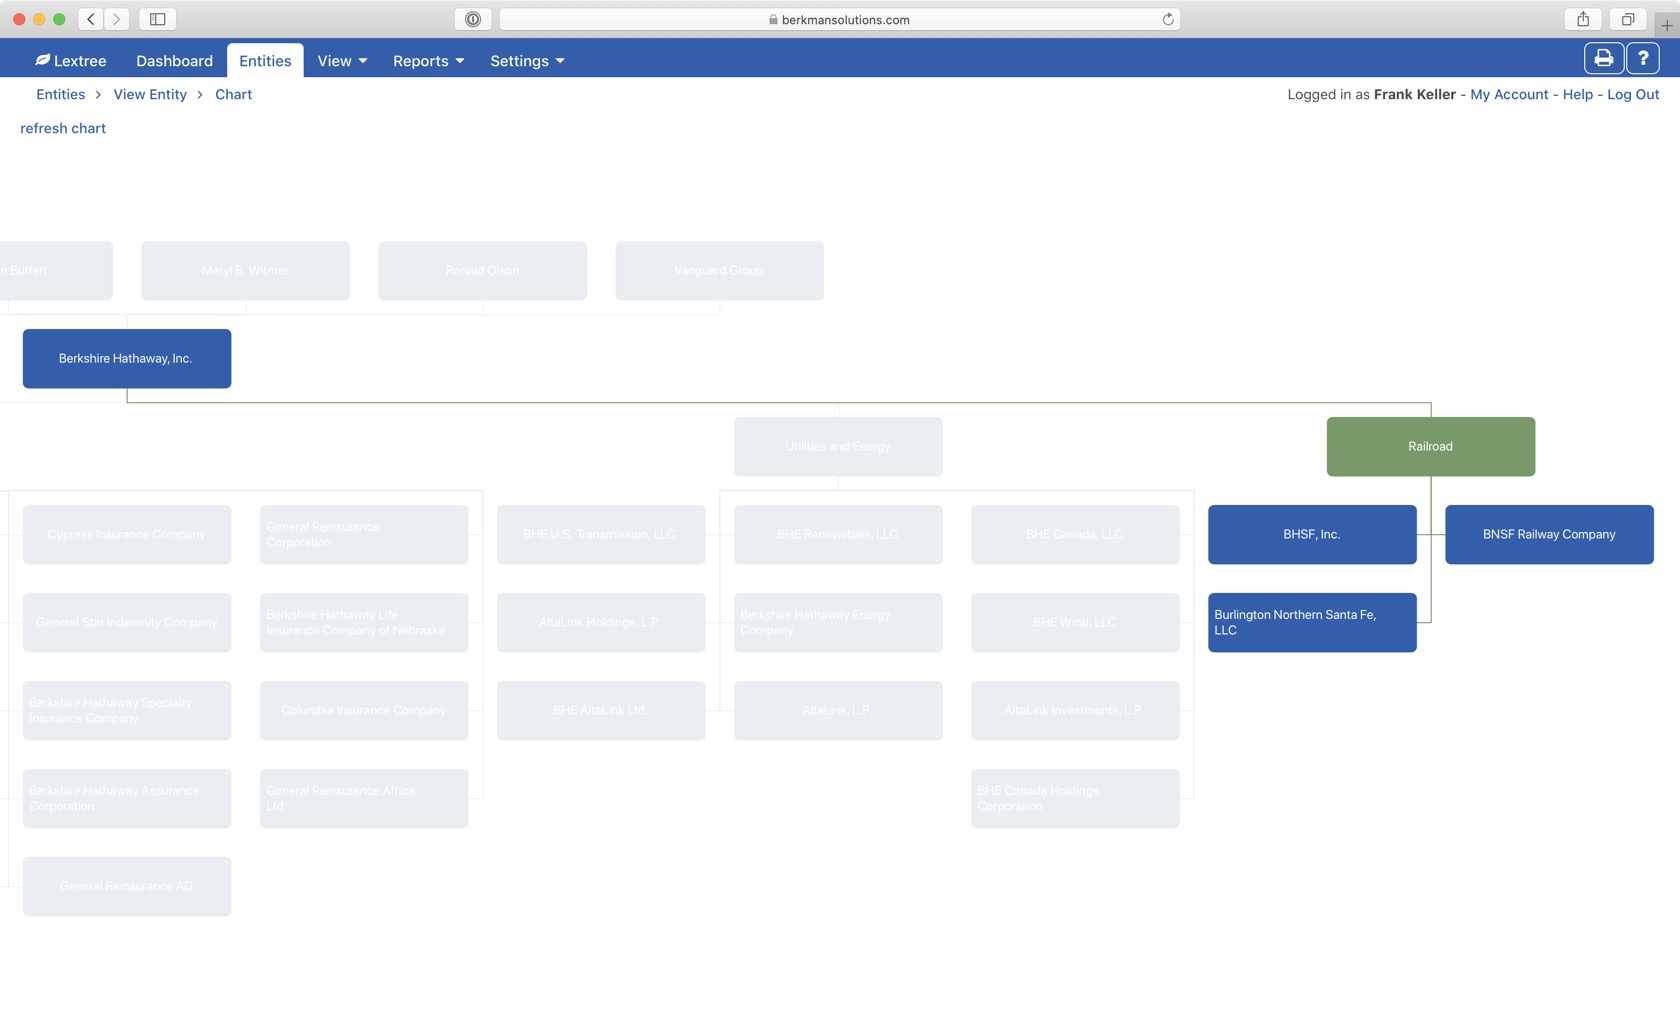Viewport: 1680px width, 1027px height.
Task: Click the Chart breadcrumb link
Action: [x=233, y=94]
